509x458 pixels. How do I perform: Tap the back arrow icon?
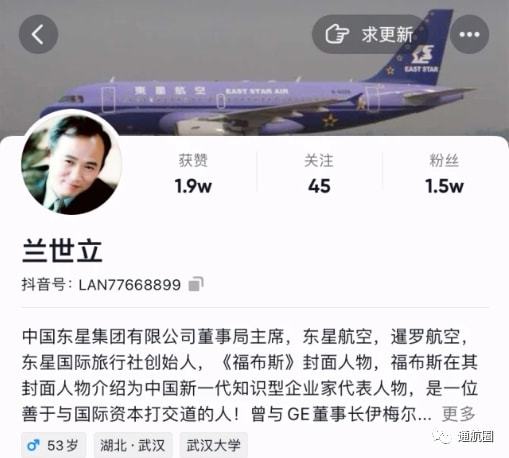38,34
